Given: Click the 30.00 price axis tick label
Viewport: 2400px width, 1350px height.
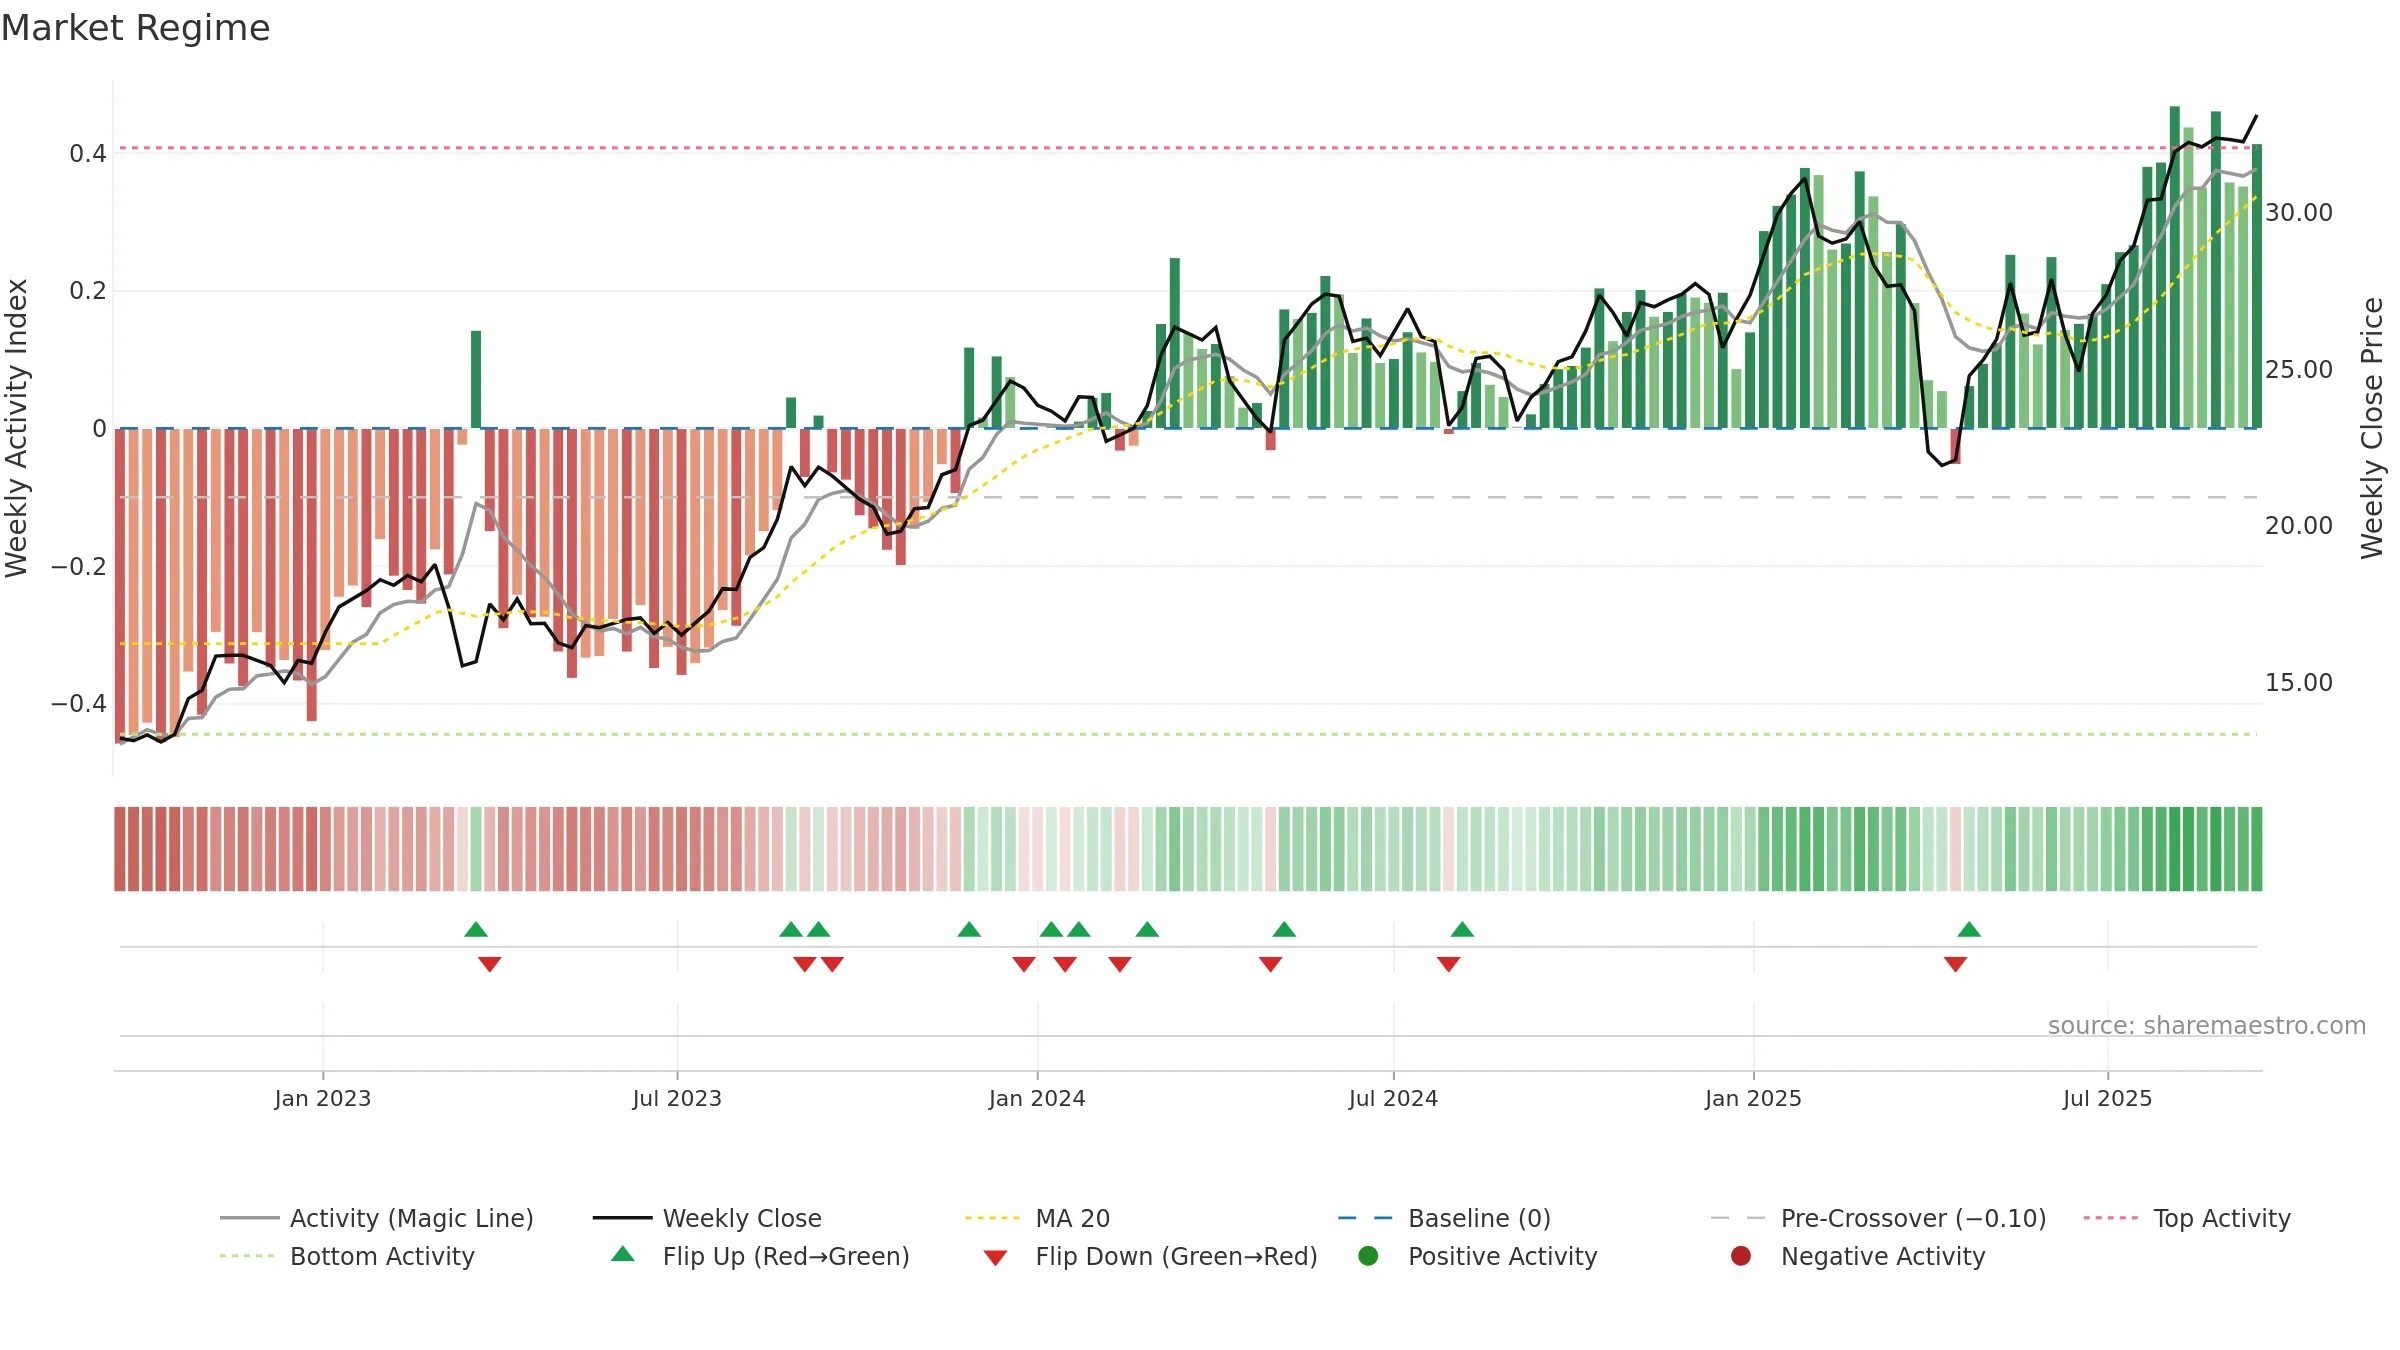Looking at the screenshot, I should click(x=2299, y=213).
